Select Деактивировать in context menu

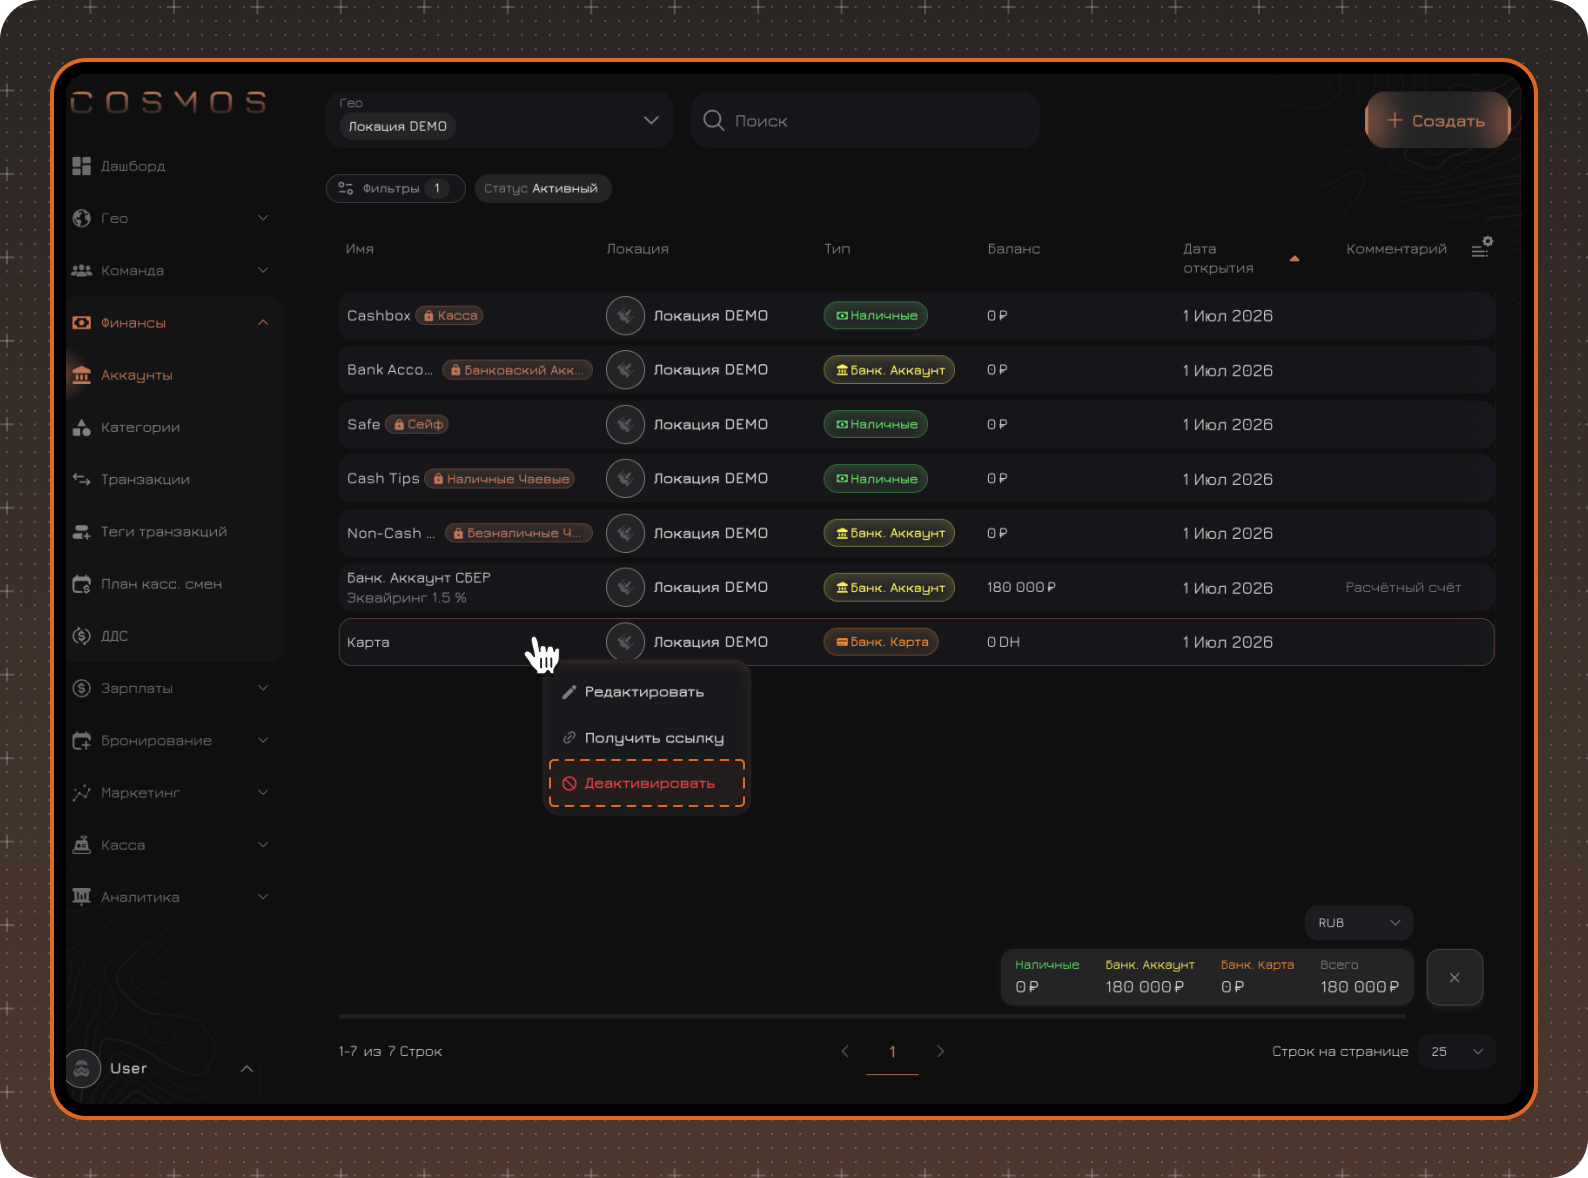(647, 783)
